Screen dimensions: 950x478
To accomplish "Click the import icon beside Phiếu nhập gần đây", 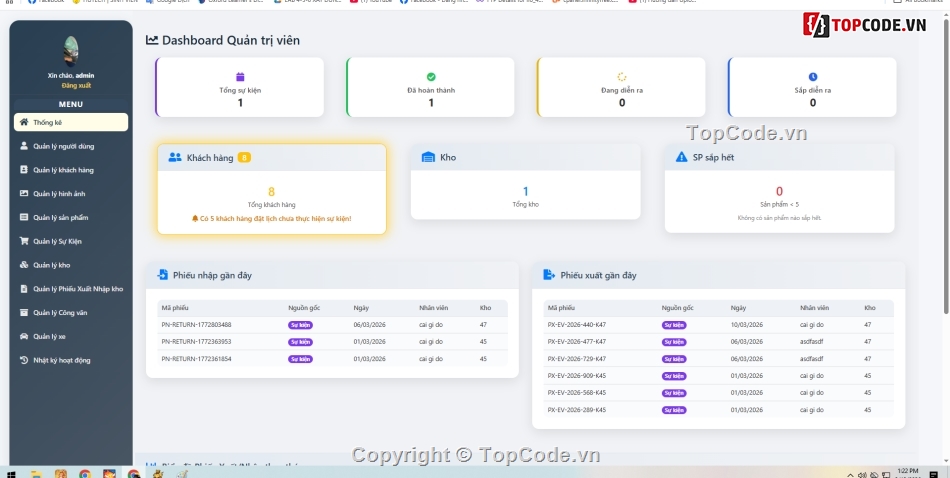I will click(x=162, y=275).
